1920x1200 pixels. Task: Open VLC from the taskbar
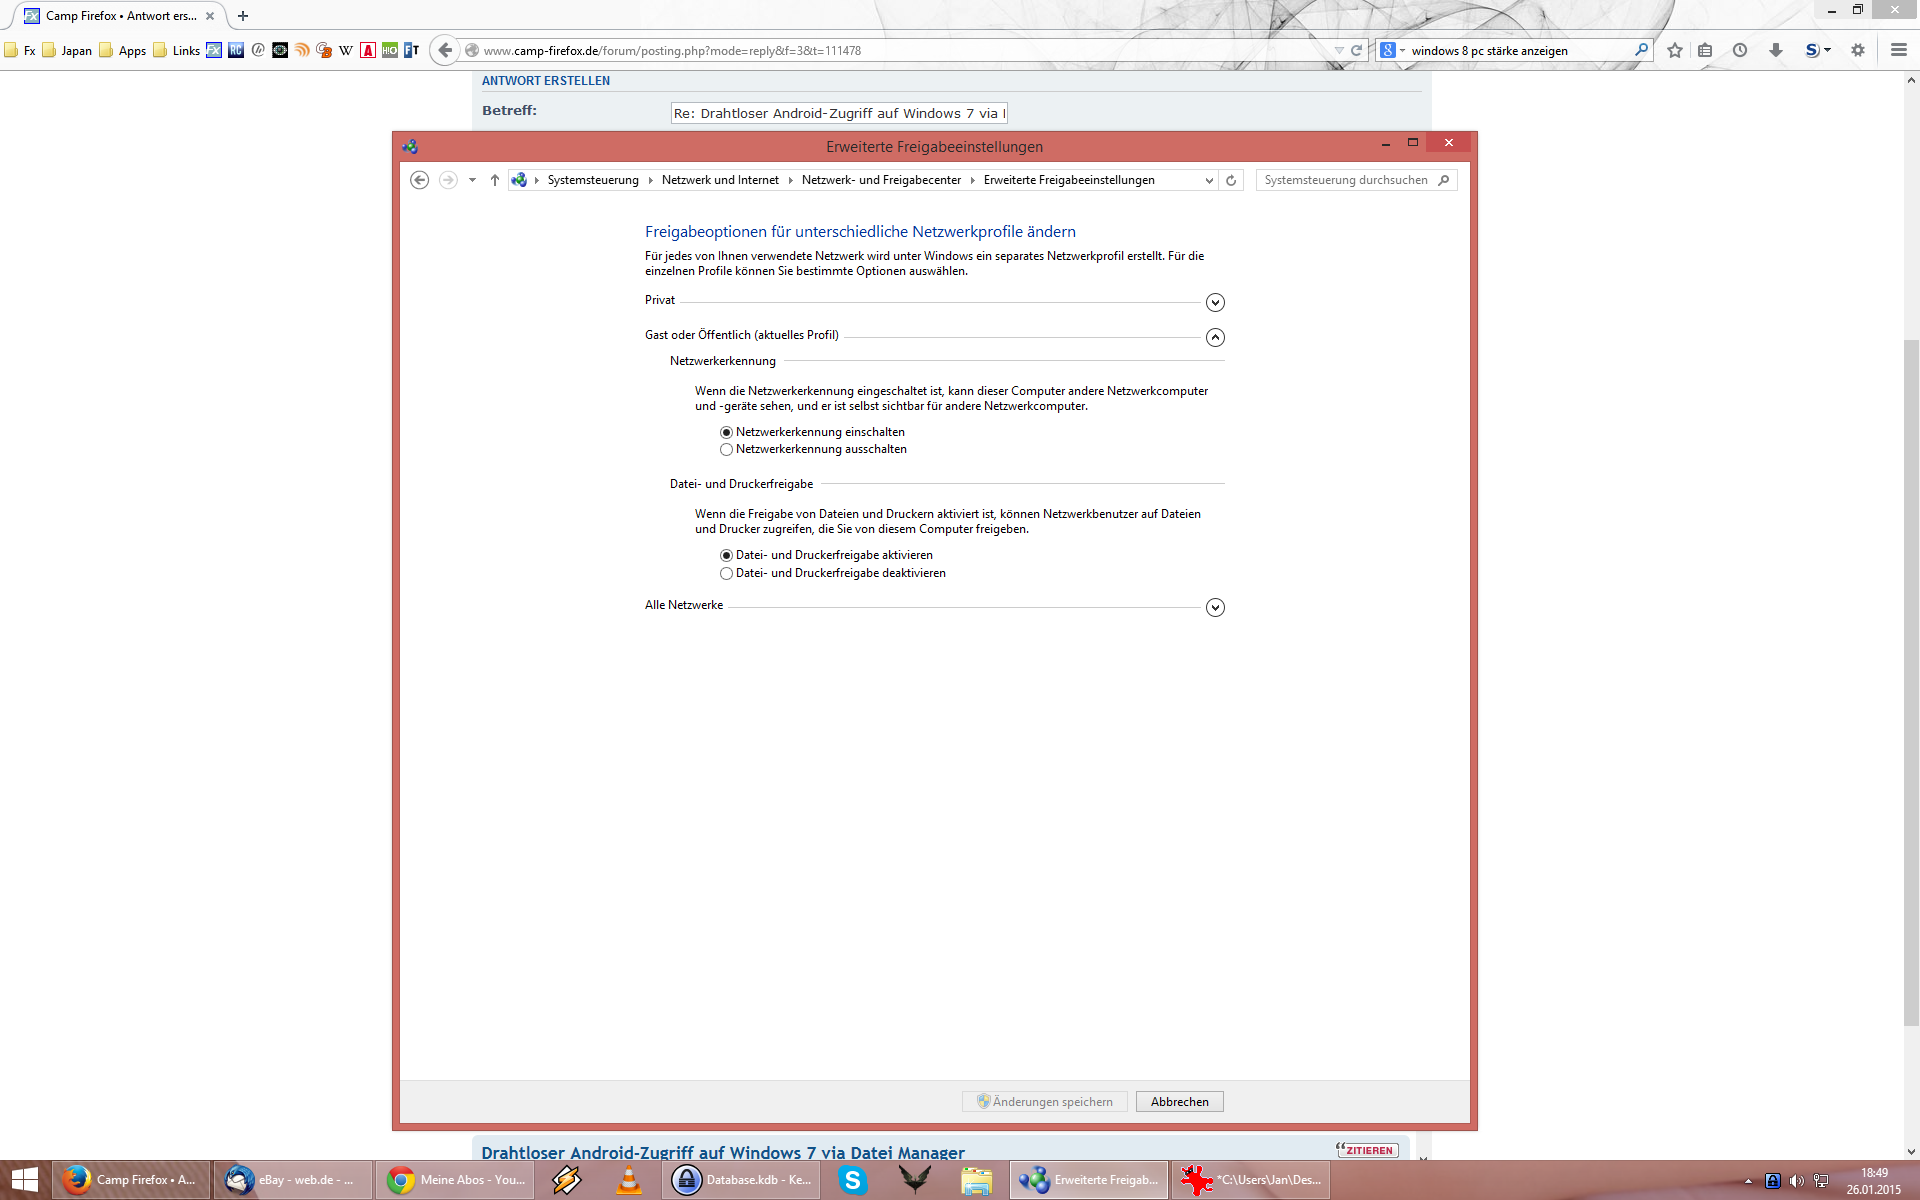629,1180
